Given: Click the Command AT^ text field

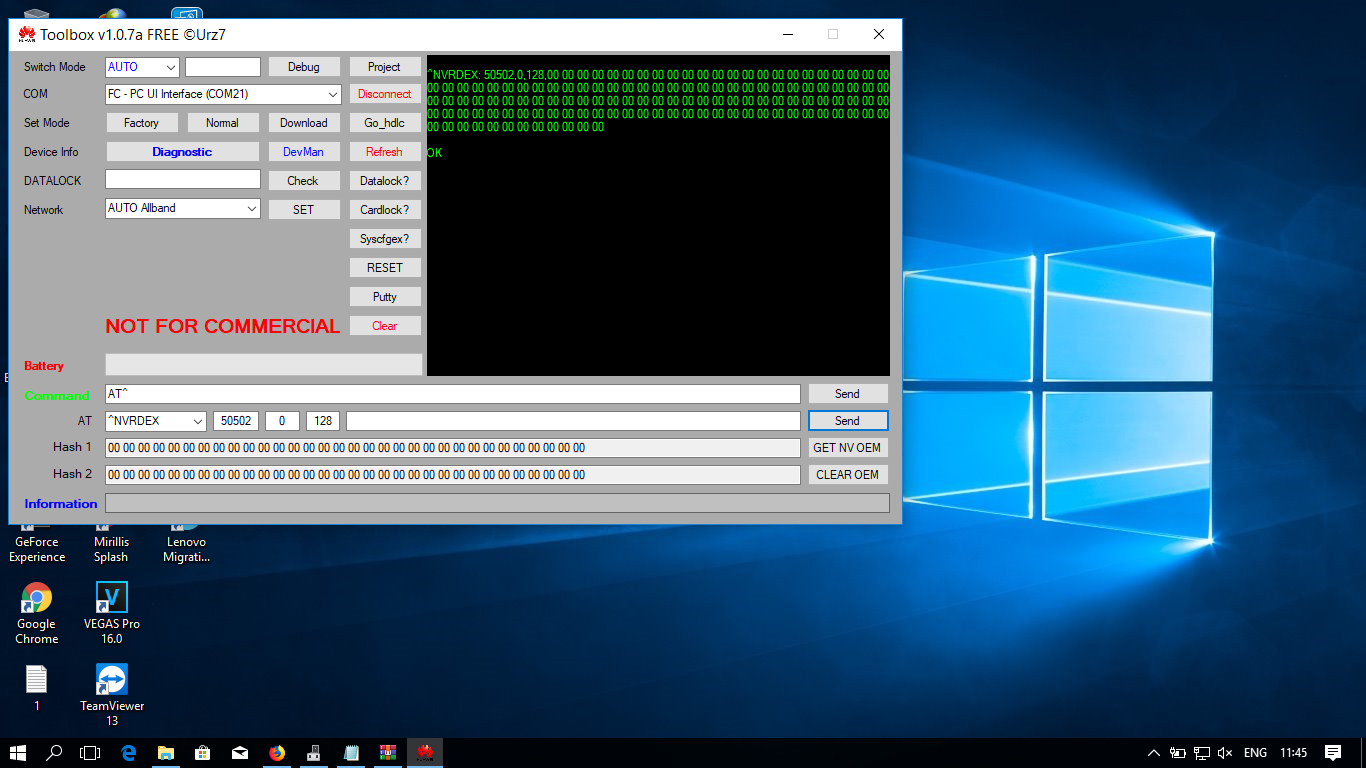Looking at the screenshot, I should click(452, 394).
